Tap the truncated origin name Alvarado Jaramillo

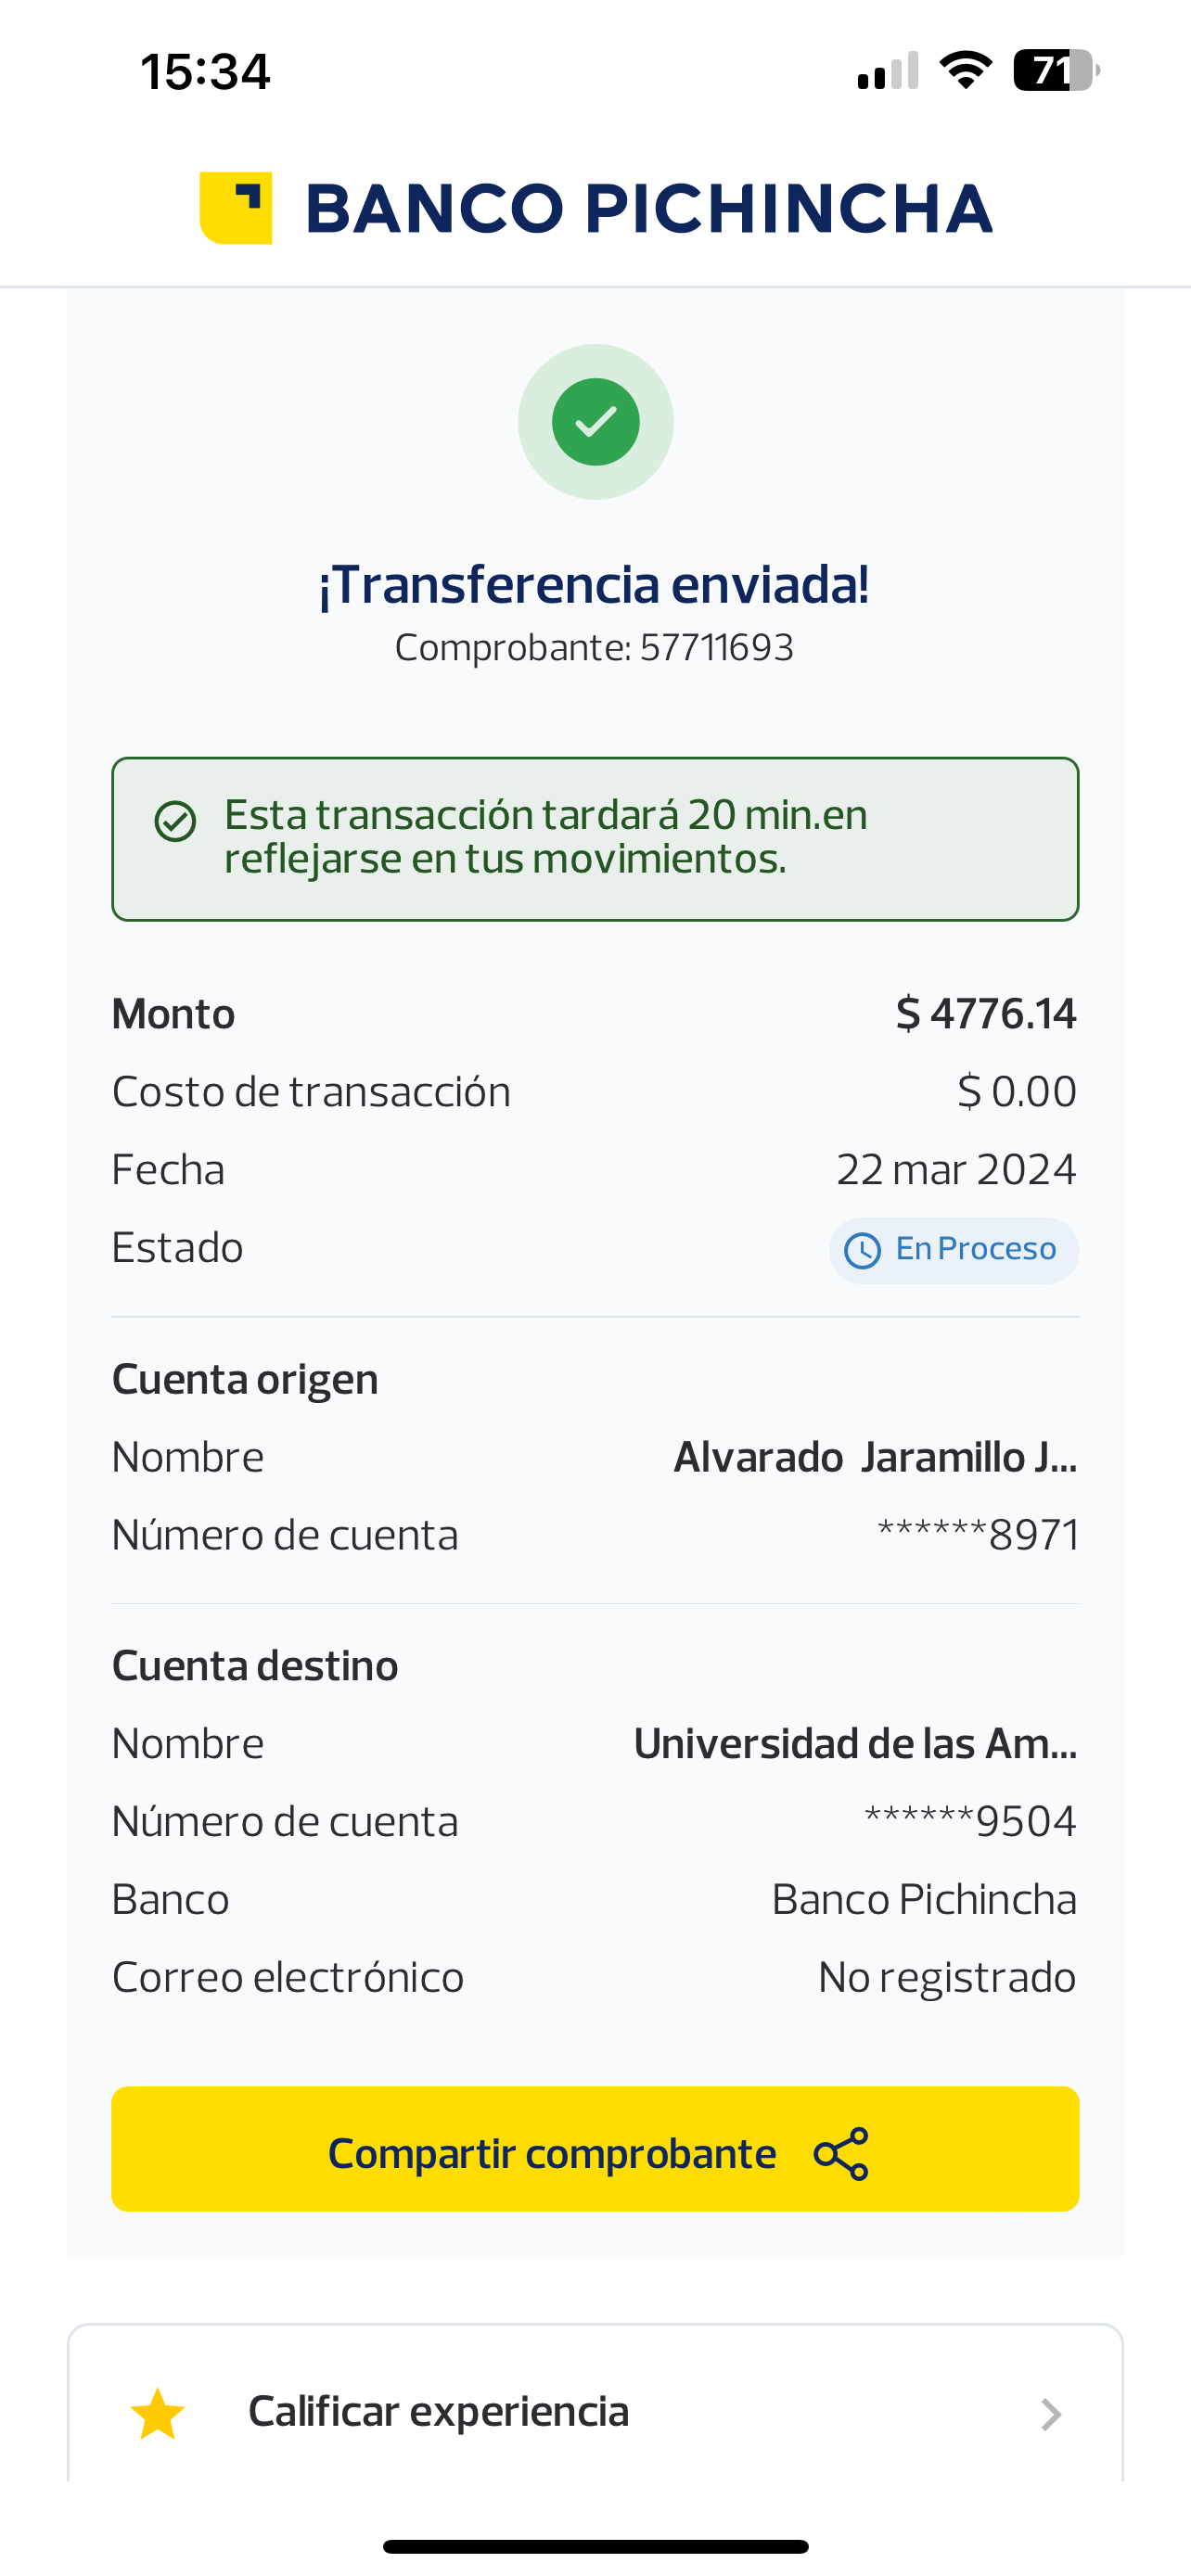click(x=875, y=1457)
